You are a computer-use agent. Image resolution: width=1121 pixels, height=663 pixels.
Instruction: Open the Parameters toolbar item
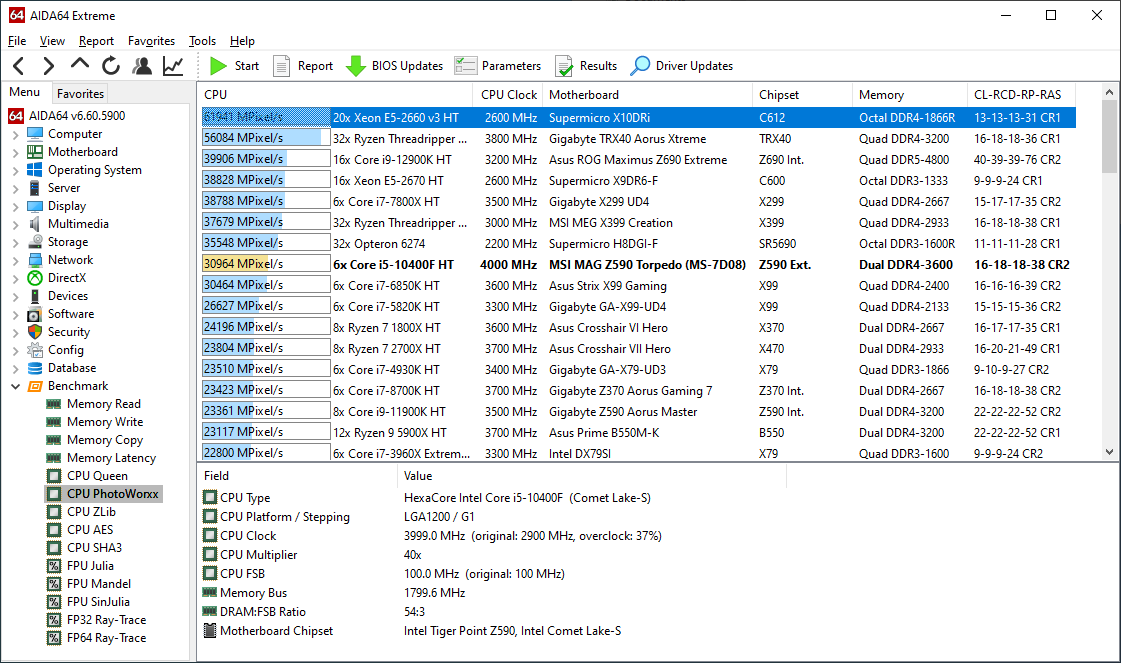(498, 66)
